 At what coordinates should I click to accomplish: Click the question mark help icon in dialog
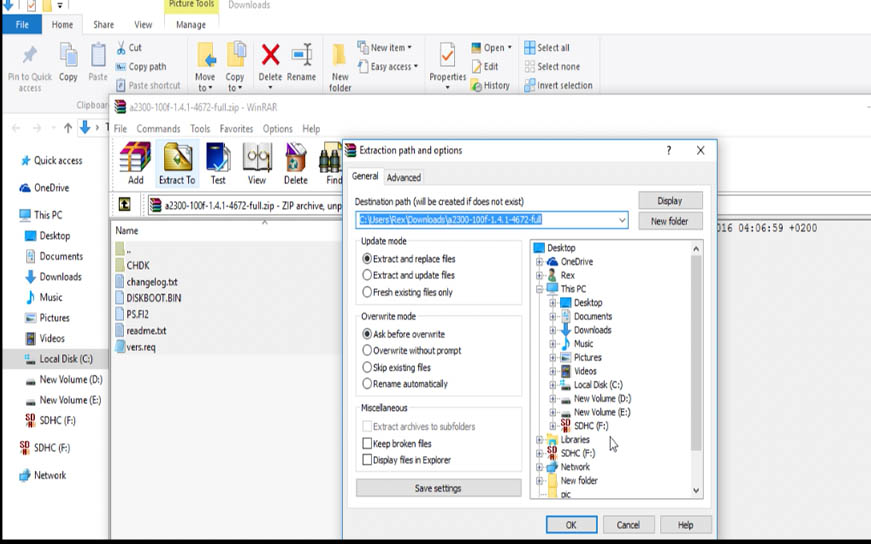[669, 151]
